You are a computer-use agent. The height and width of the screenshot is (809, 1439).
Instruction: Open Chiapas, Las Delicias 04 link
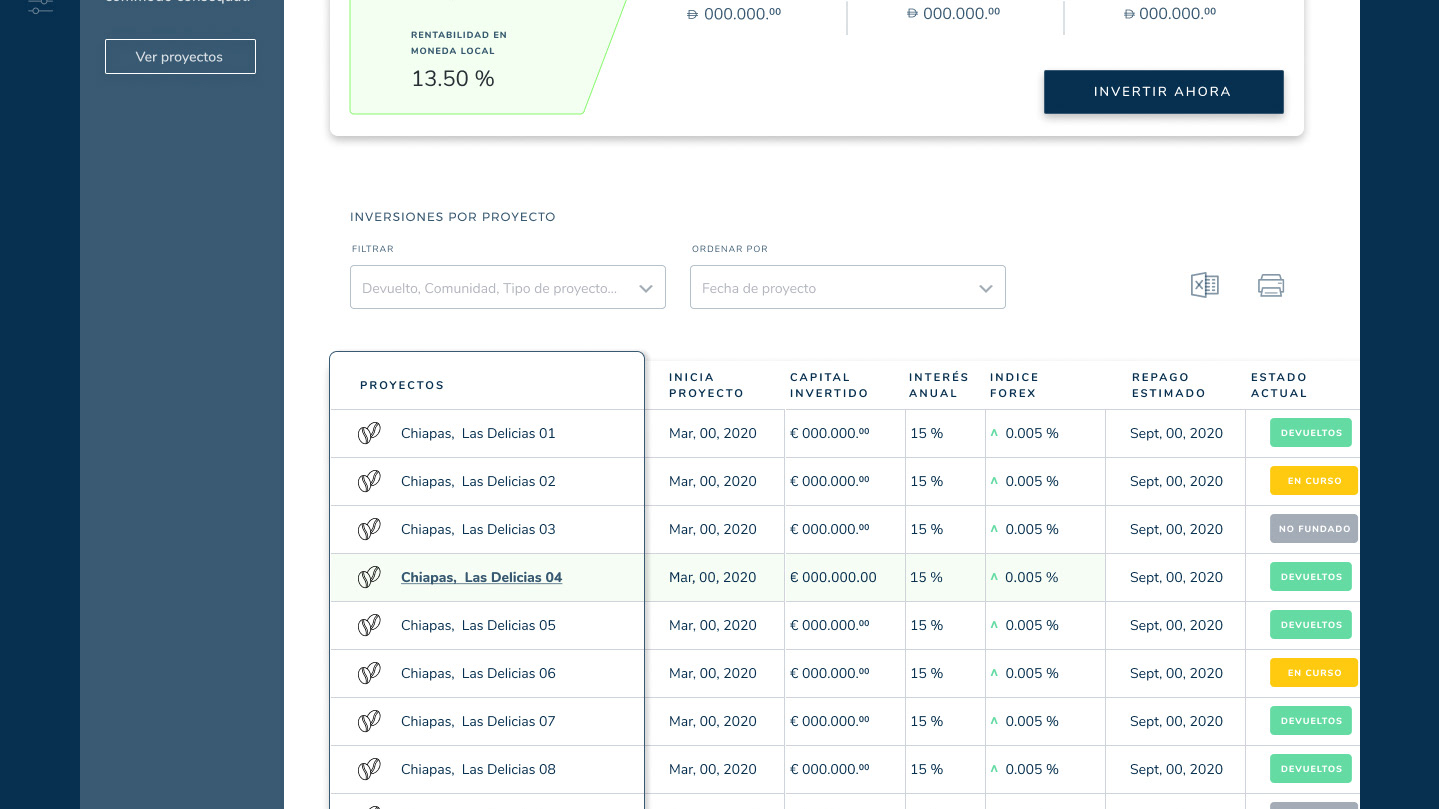(x=481, y=577)
